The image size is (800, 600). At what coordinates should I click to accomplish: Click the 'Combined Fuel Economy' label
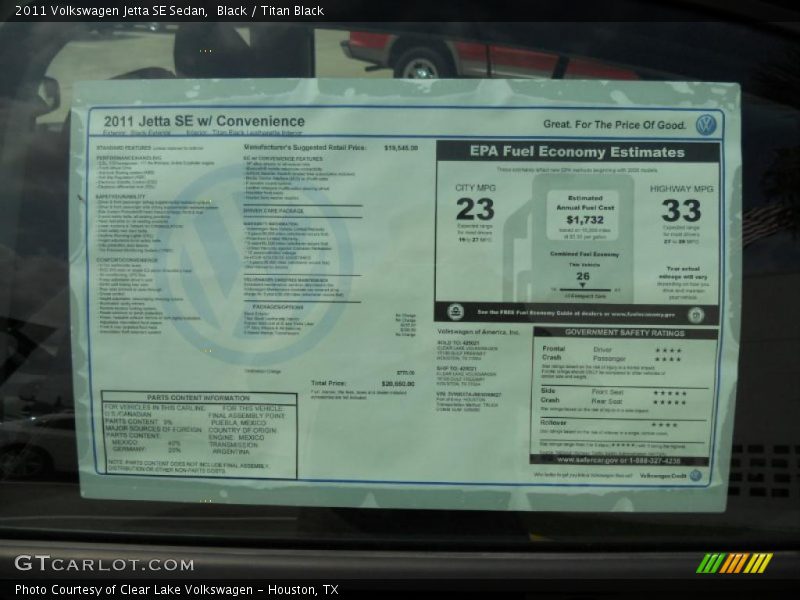point(584,254)
